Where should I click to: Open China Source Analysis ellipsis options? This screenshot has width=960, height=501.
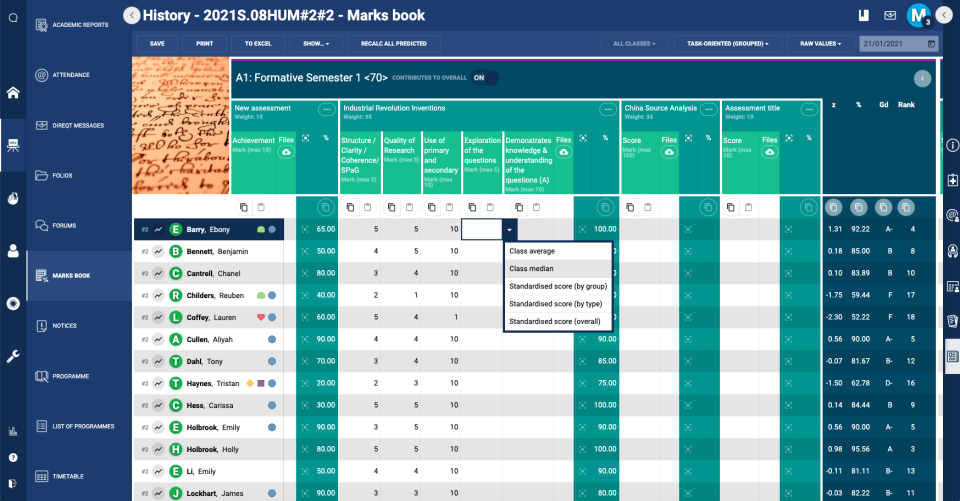tap(708, 110)
